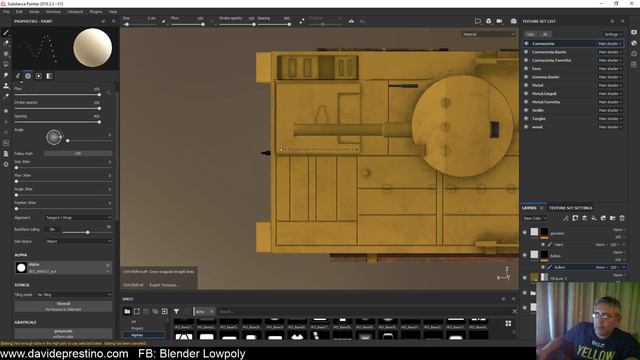
Task: Click the stencil properties square icon
Action: (x=39, y=76)
